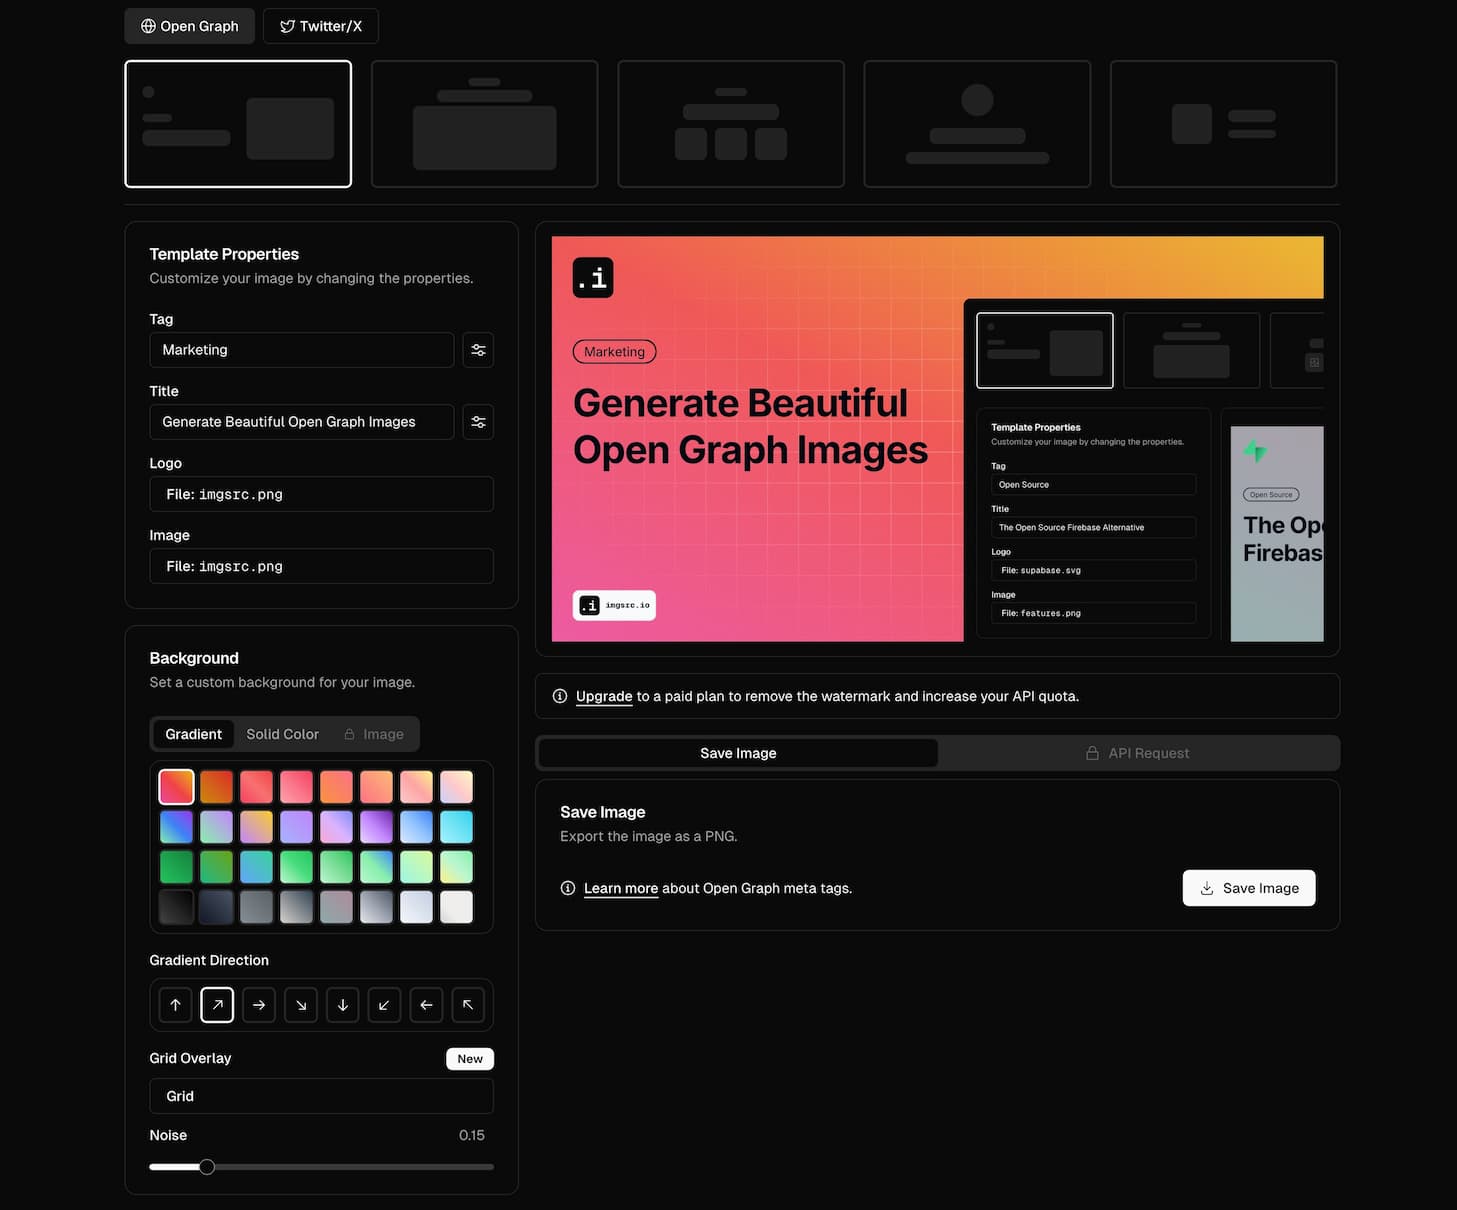Select Solid Color background tab
Screen dimensions: 1457x1210
click(x=283, y=734)
